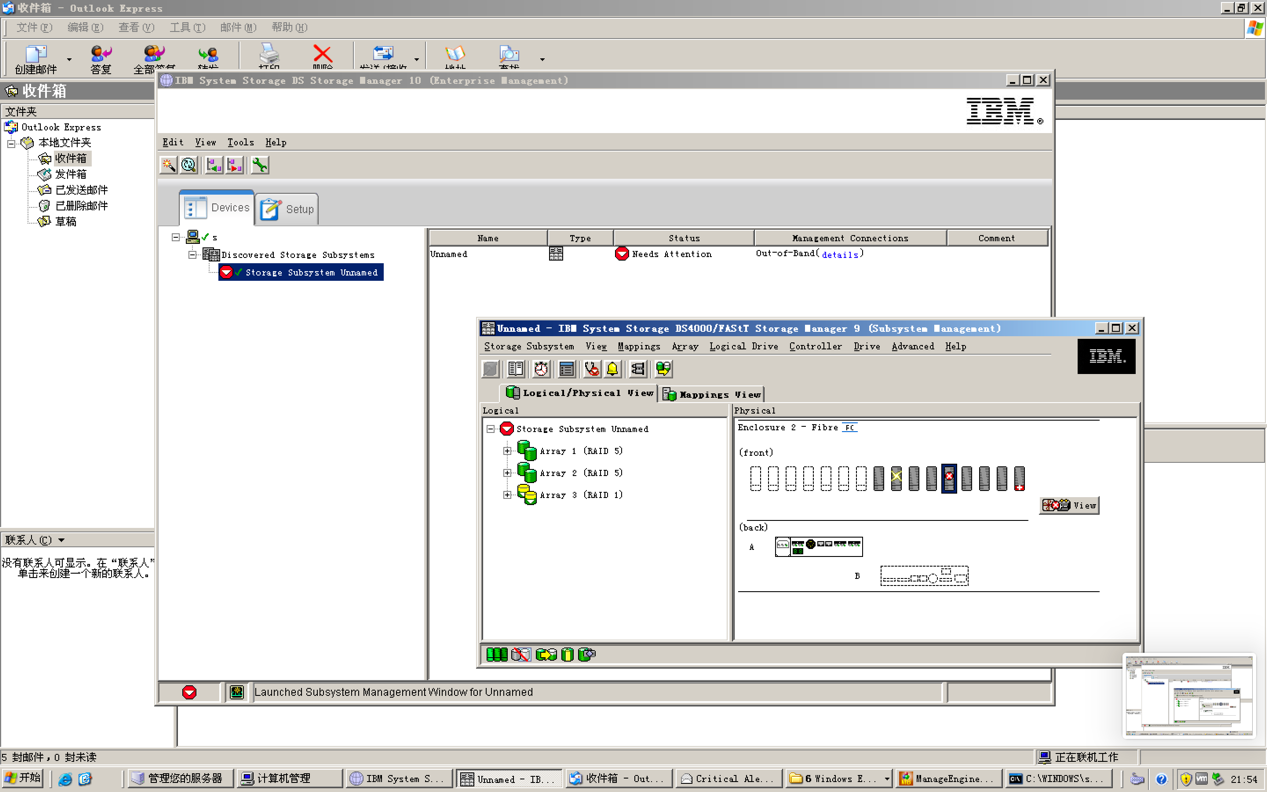The height and width of the screenshot is (792, 1267).
Task: Open the Setup tab
Action: 288,209
